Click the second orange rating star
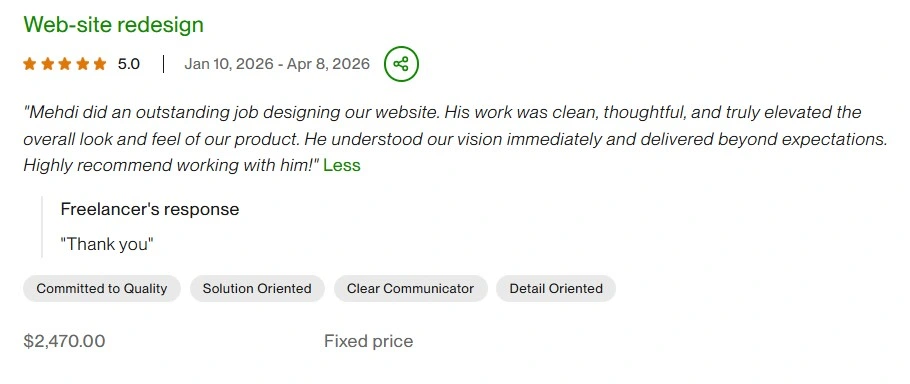910x384 pixels. tap(48, 64)
